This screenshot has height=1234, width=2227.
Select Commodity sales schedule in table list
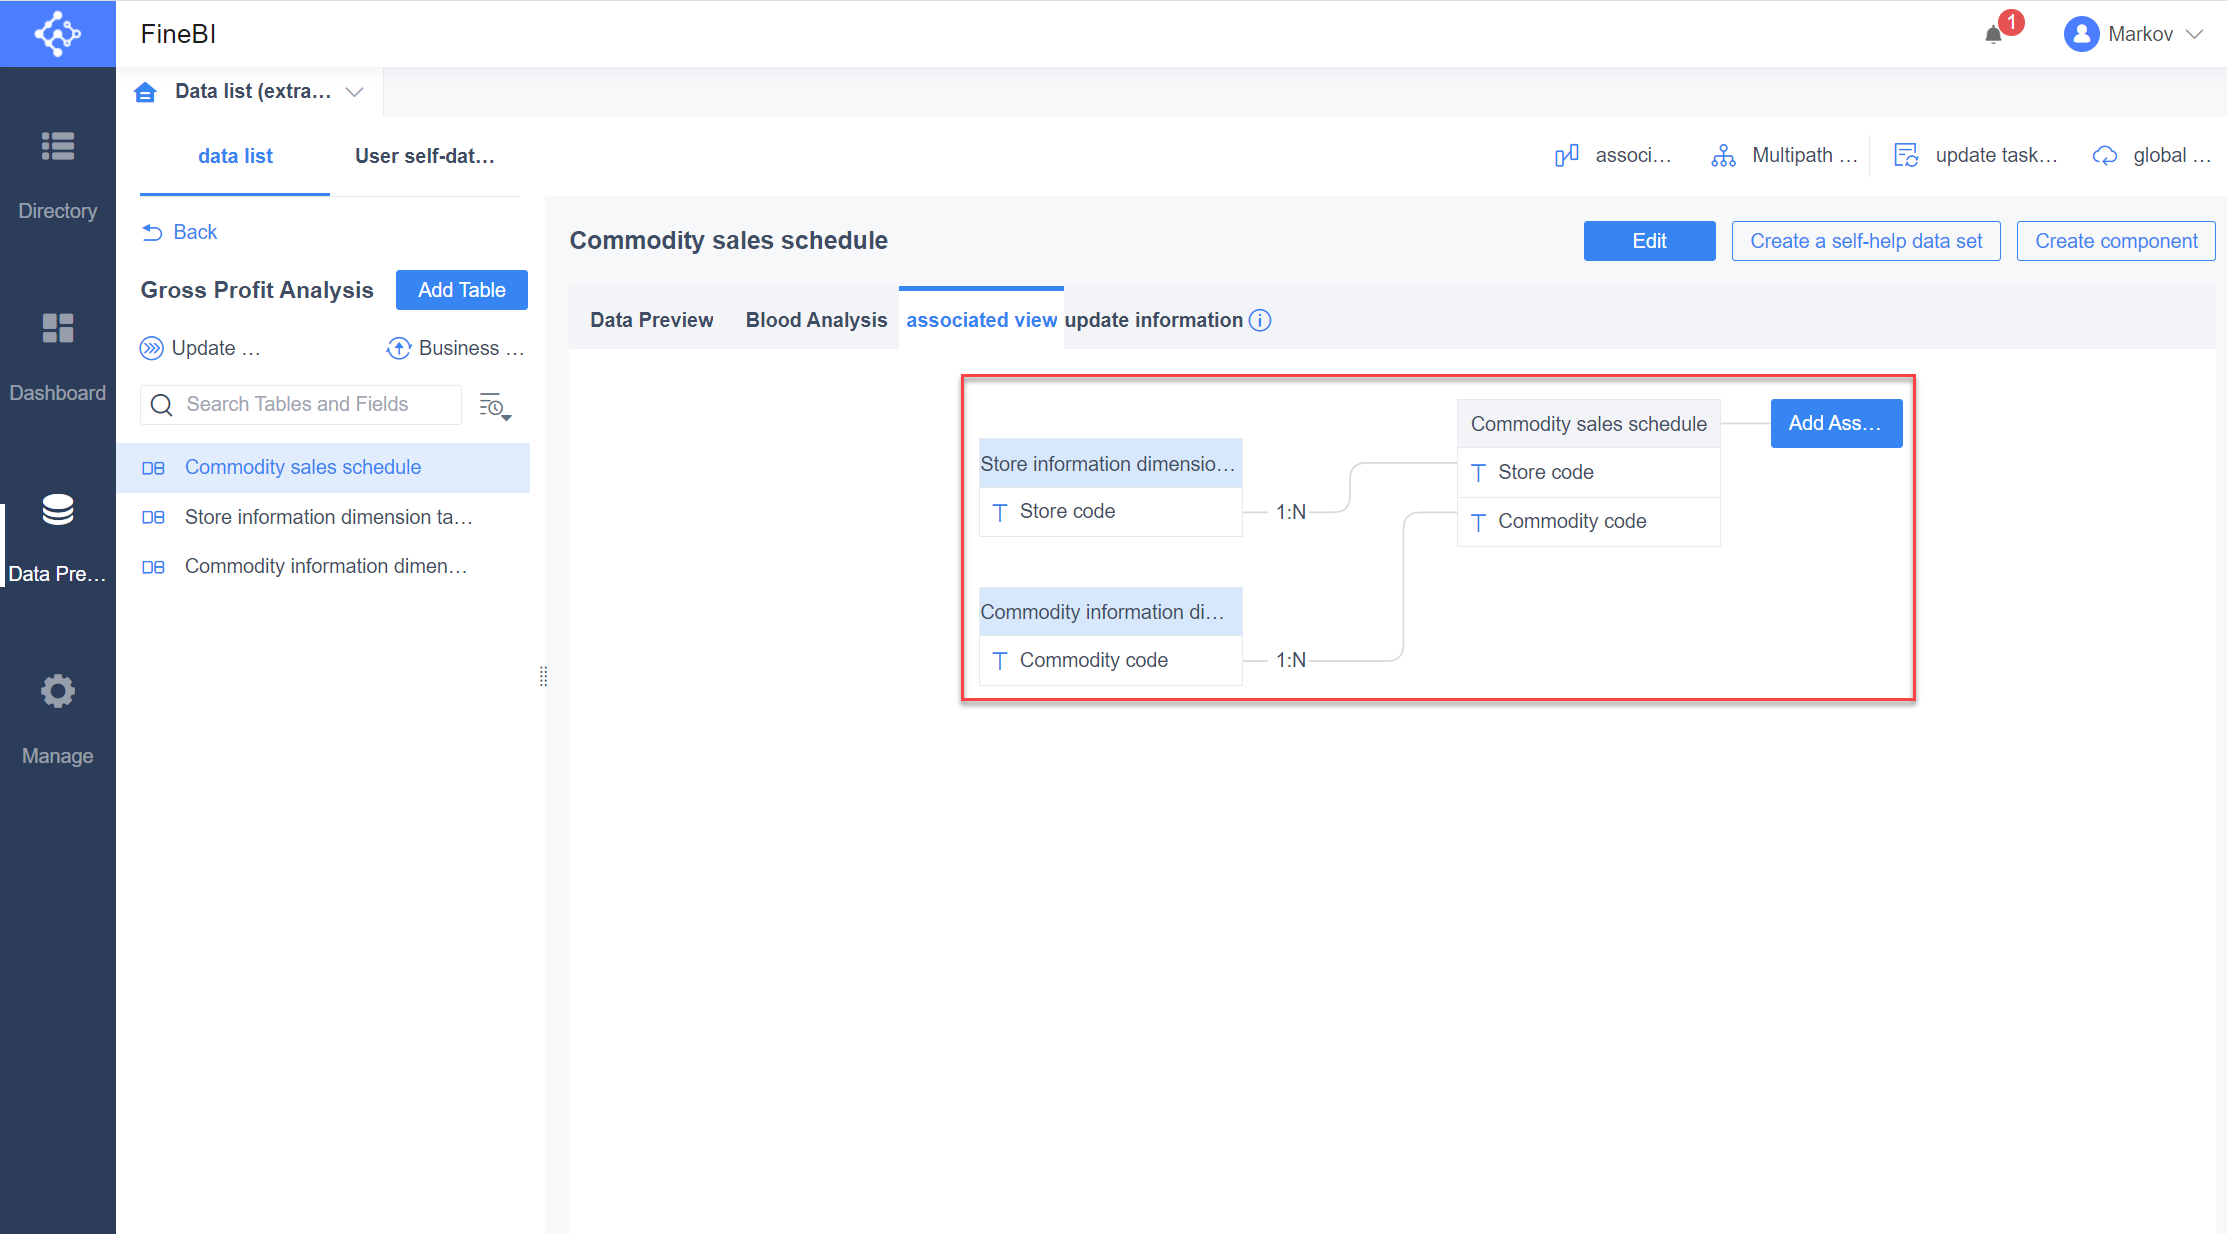(323, 467)
